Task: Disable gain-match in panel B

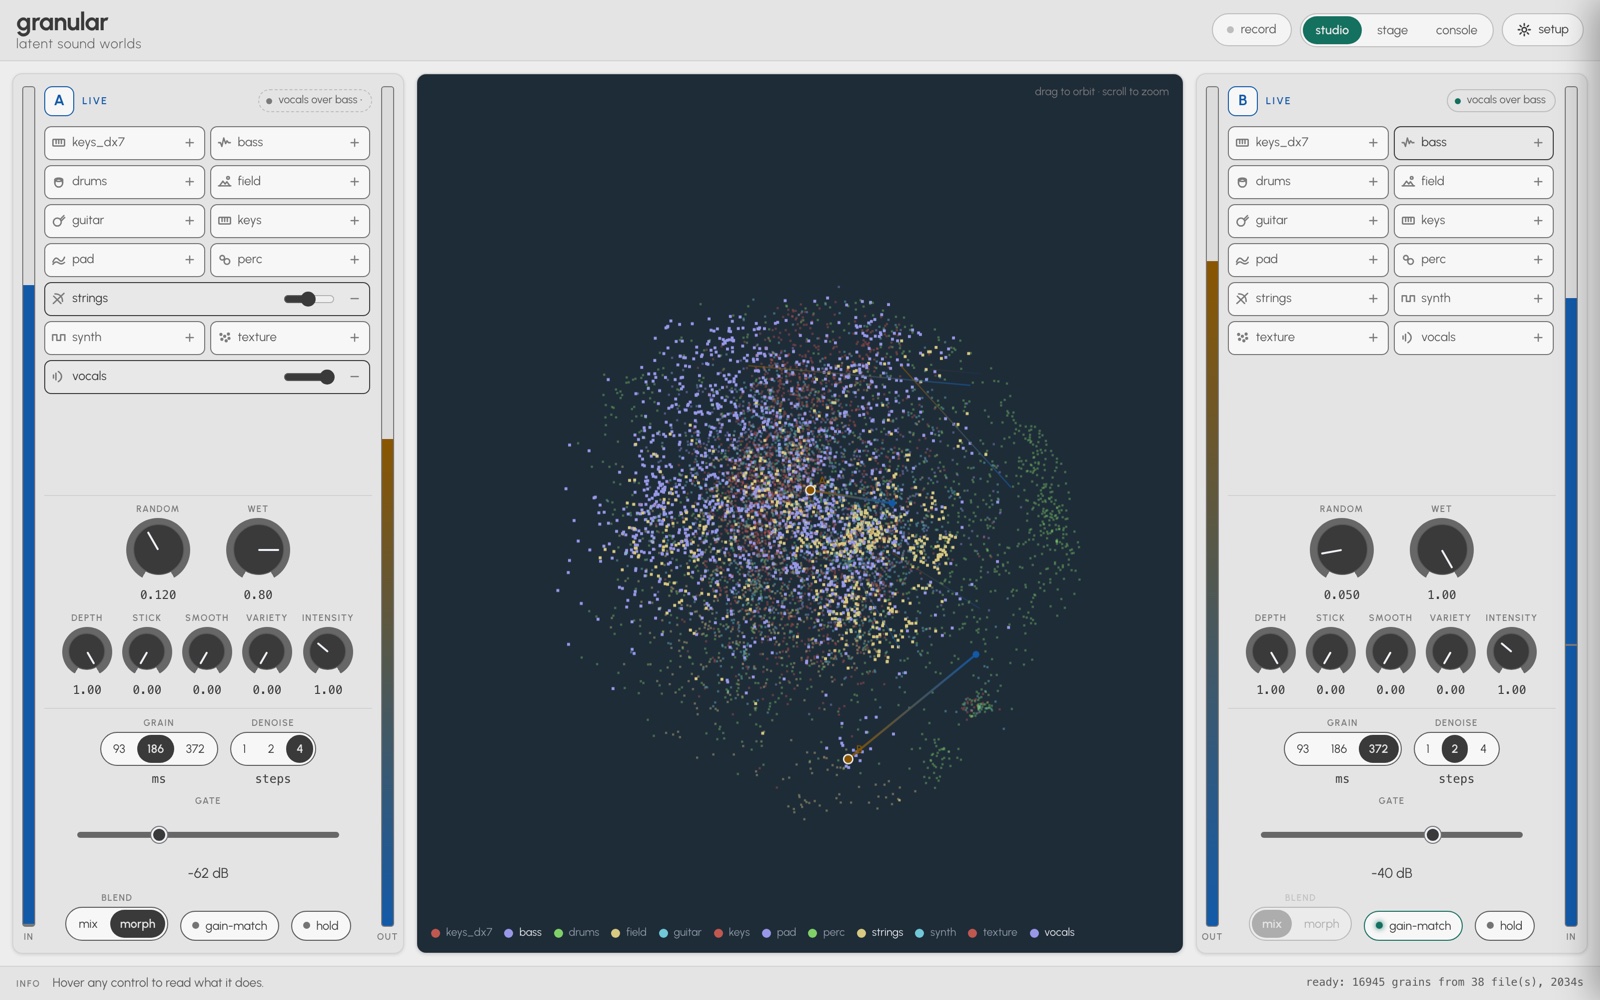Action: pyautogui.click(x=1413, y=926)
